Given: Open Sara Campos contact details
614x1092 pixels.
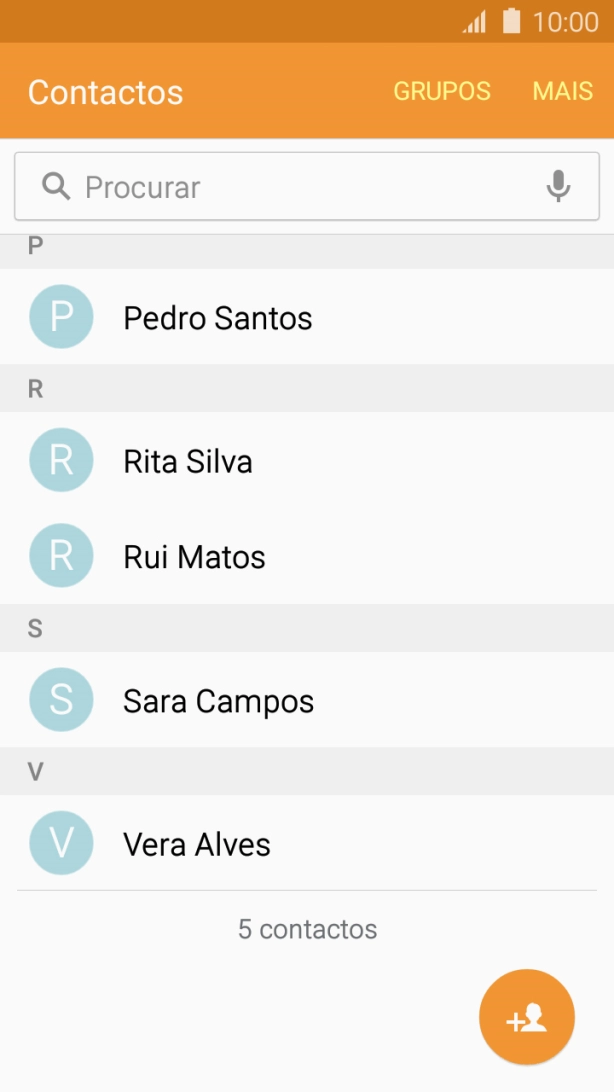Looking at the screenshot, I should (218, 701).
